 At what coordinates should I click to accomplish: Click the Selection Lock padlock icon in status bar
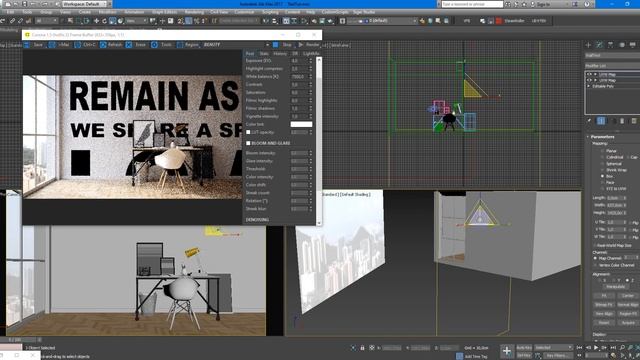(362, 348)
